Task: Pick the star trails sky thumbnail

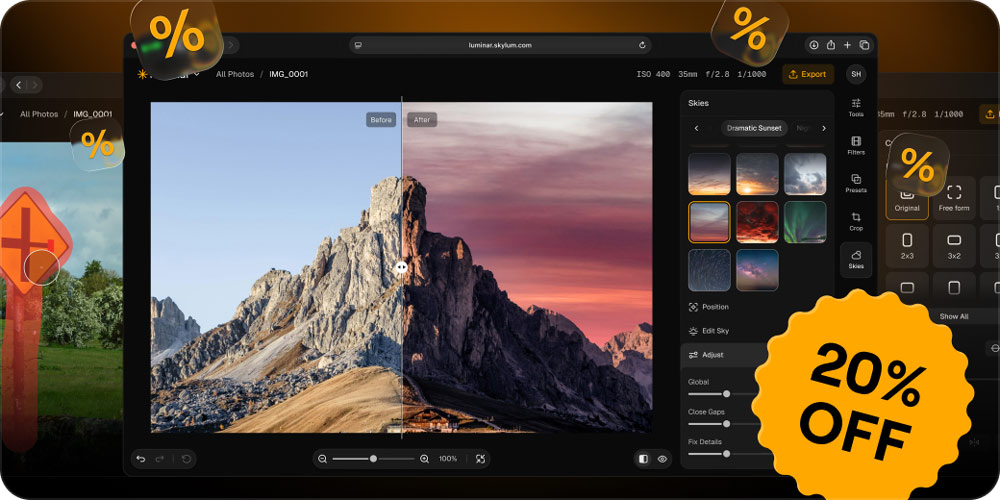Action: [709, 270]
